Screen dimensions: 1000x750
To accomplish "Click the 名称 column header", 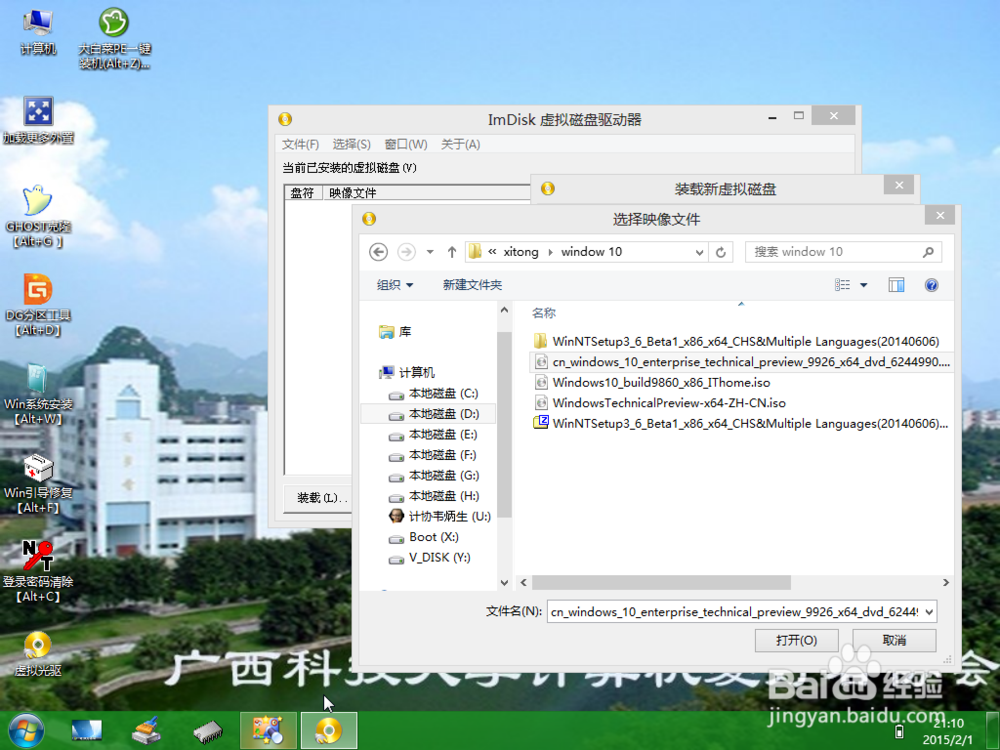I will click(544, 312).
